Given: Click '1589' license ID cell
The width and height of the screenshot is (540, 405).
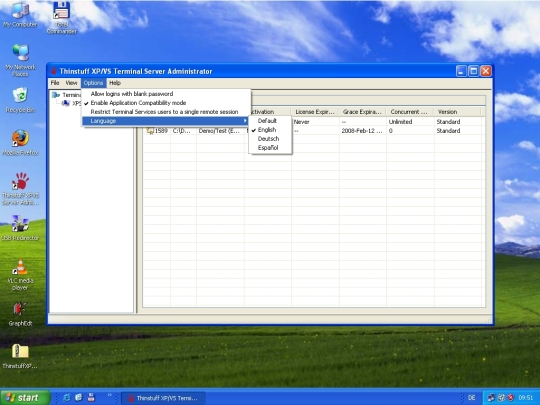Looking at the screenshot, I should 161,131.
